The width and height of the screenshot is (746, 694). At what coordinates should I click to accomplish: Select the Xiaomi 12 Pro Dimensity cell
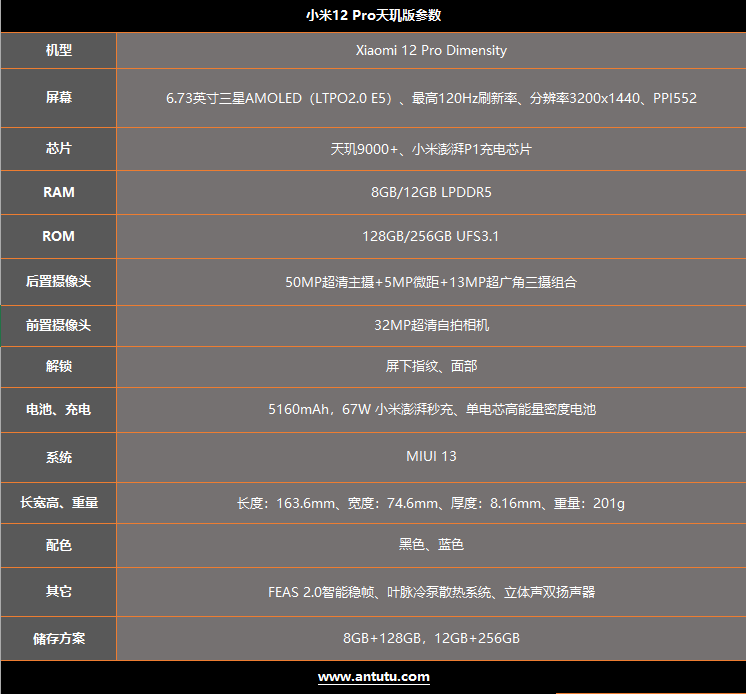coord(431,50)
